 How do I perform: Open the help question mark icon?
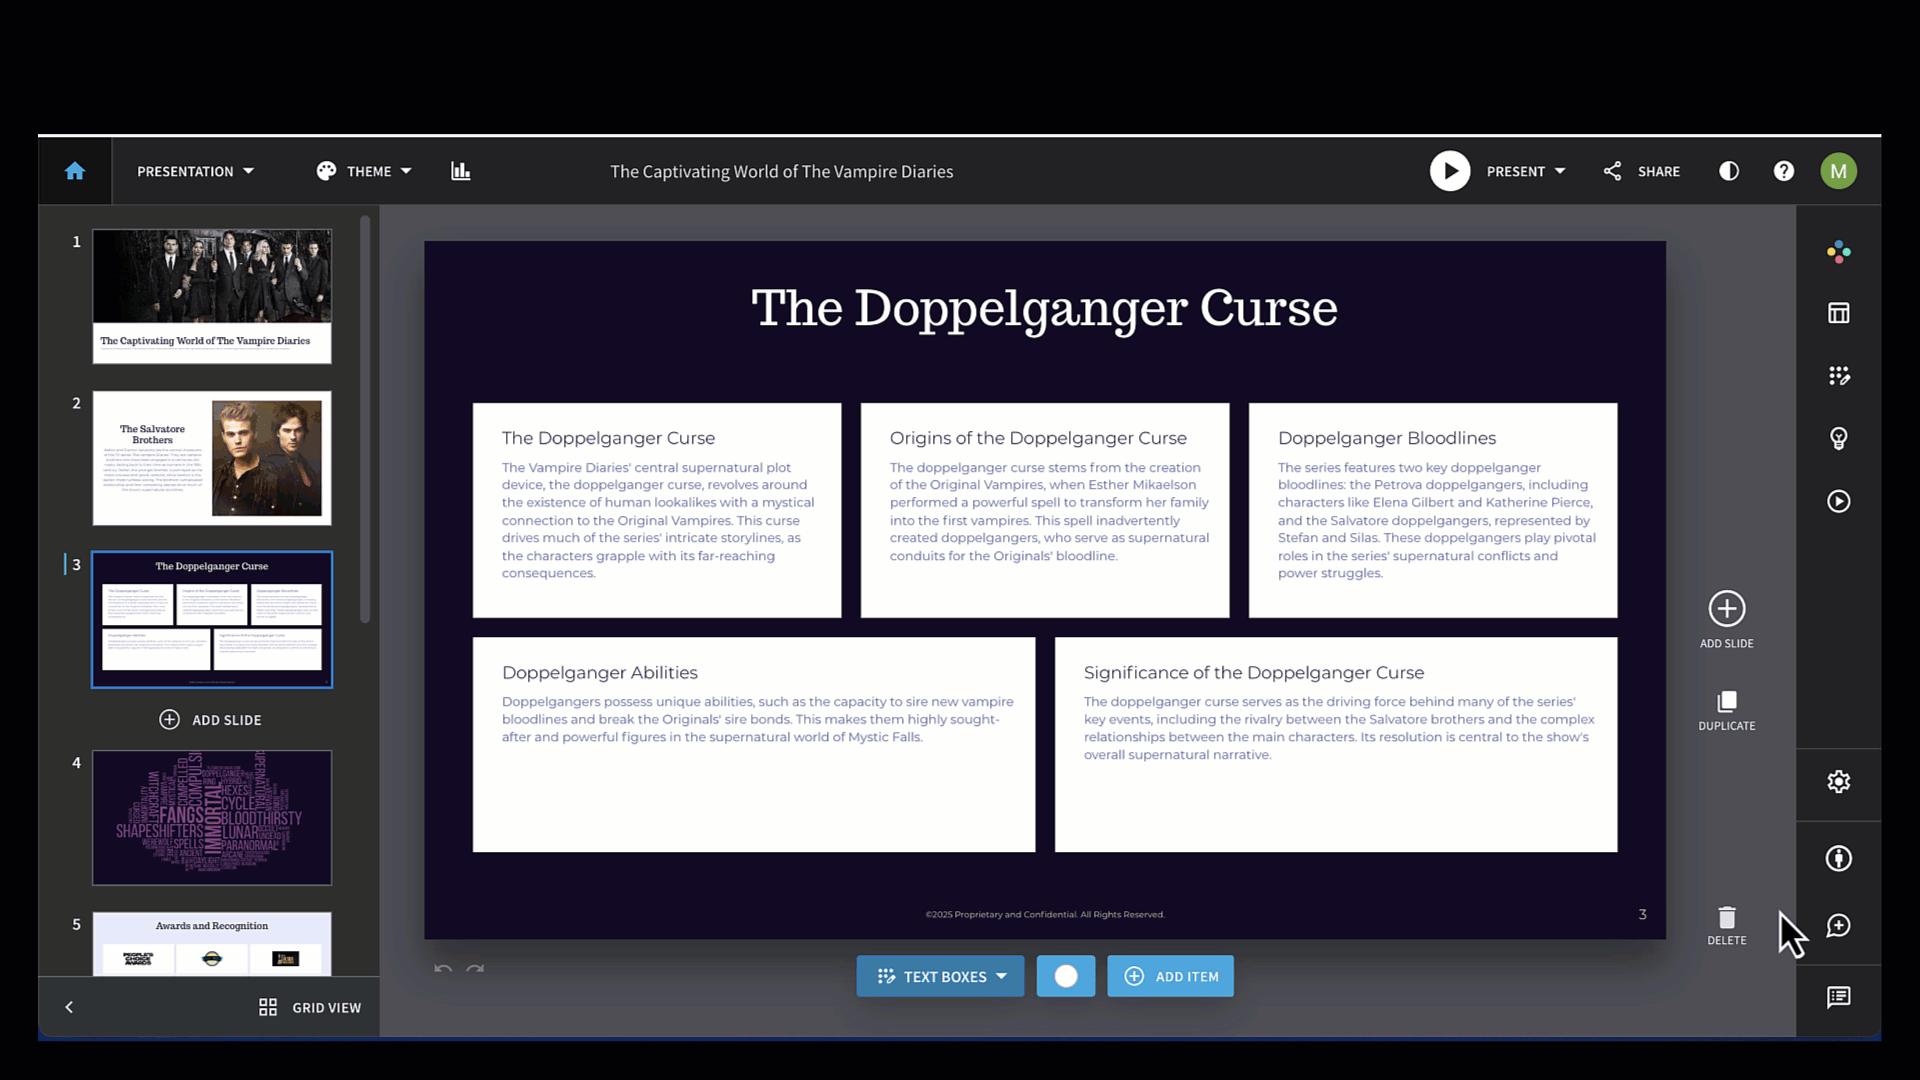(x=1784, y=171)
